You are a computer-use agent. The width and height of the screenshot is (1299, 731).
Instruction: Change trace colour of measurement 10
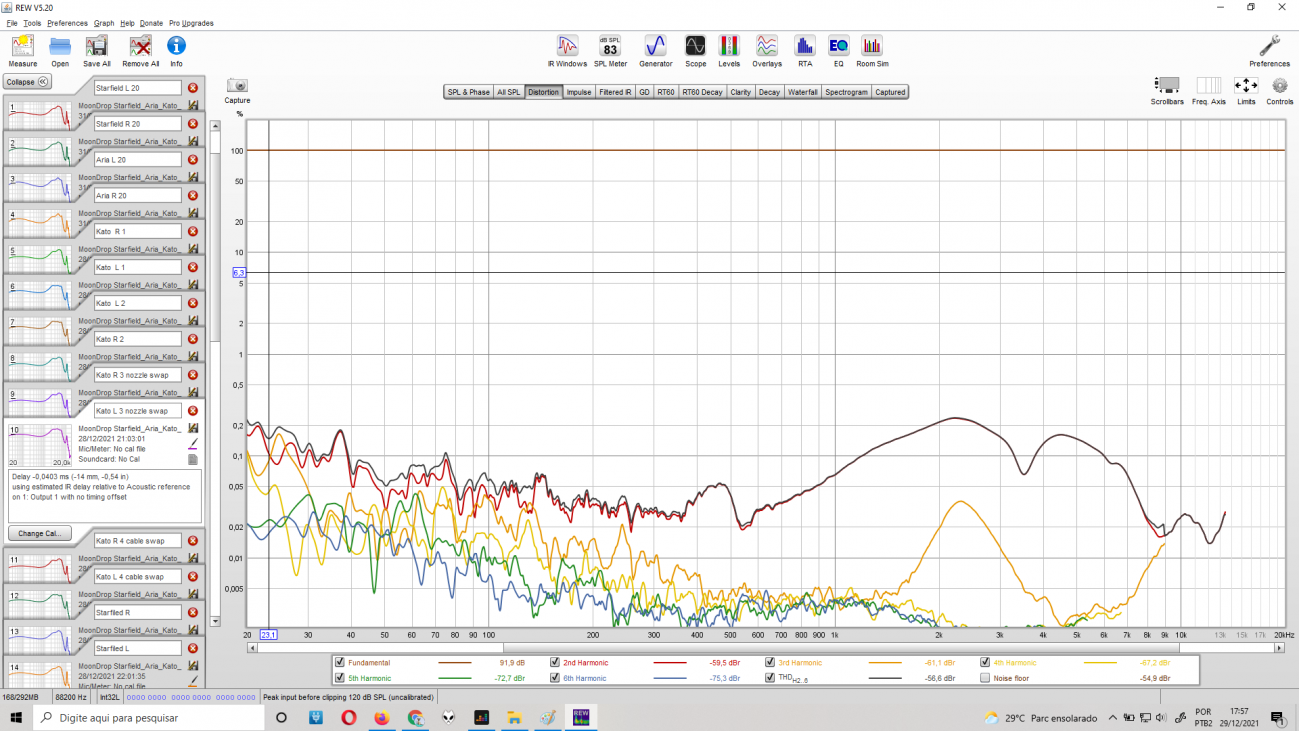pos(193,443)
